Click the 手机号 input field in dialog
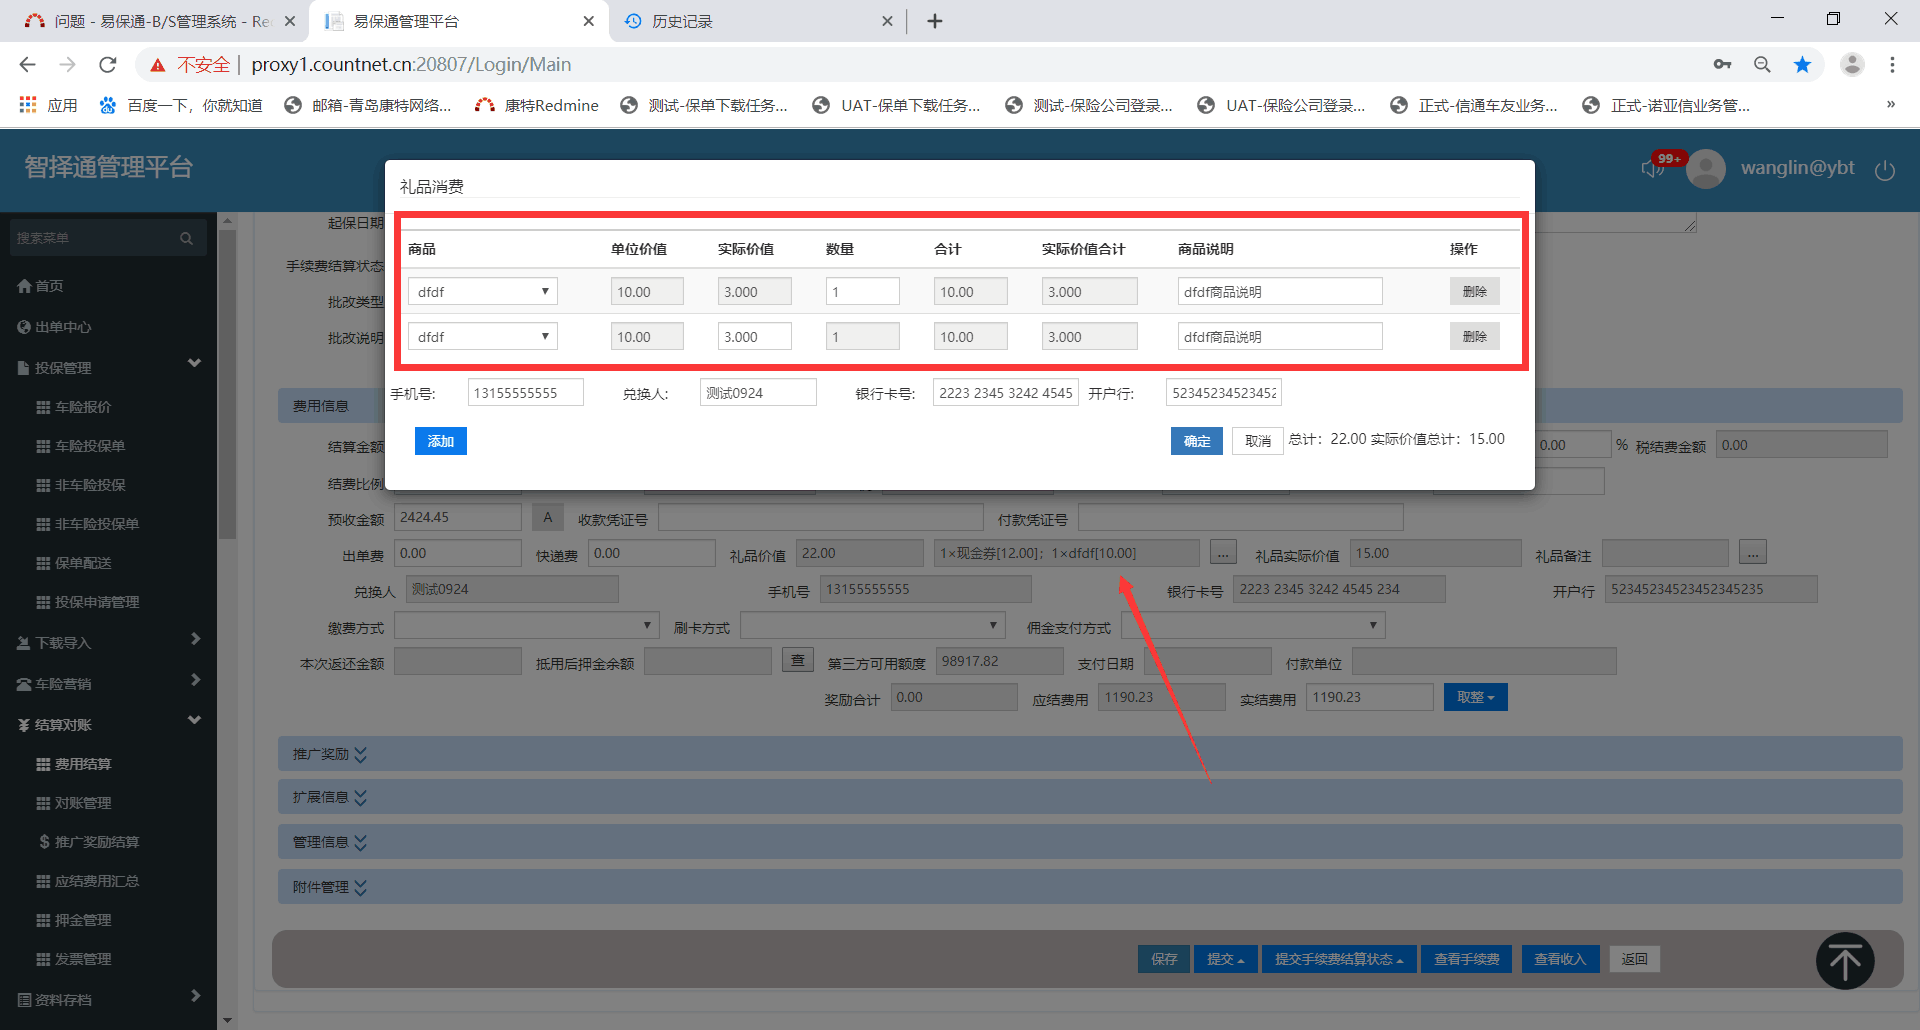Viewport: 1920px width, 1030px height. coord(525,393)
